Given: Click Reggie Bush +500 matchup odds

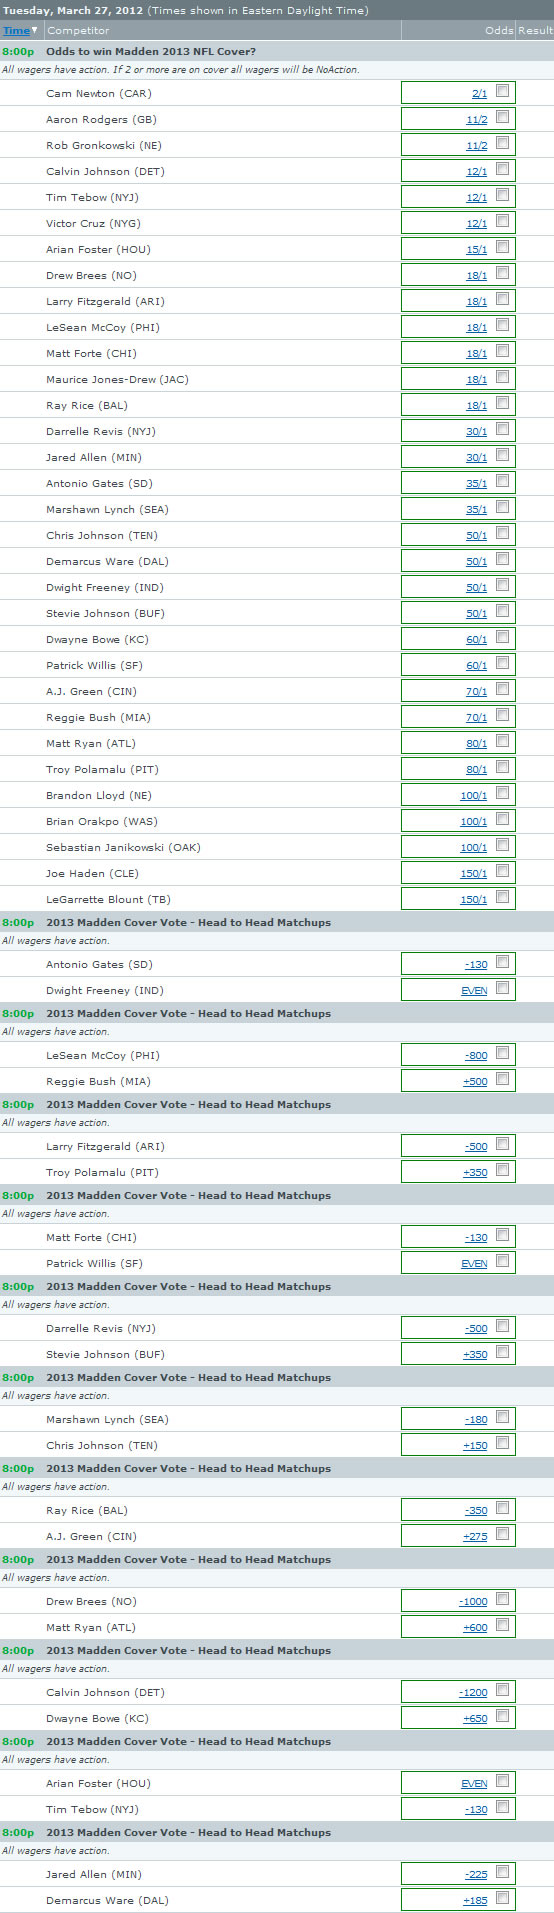Looking at the screenshot, I should pos(475,1082).
